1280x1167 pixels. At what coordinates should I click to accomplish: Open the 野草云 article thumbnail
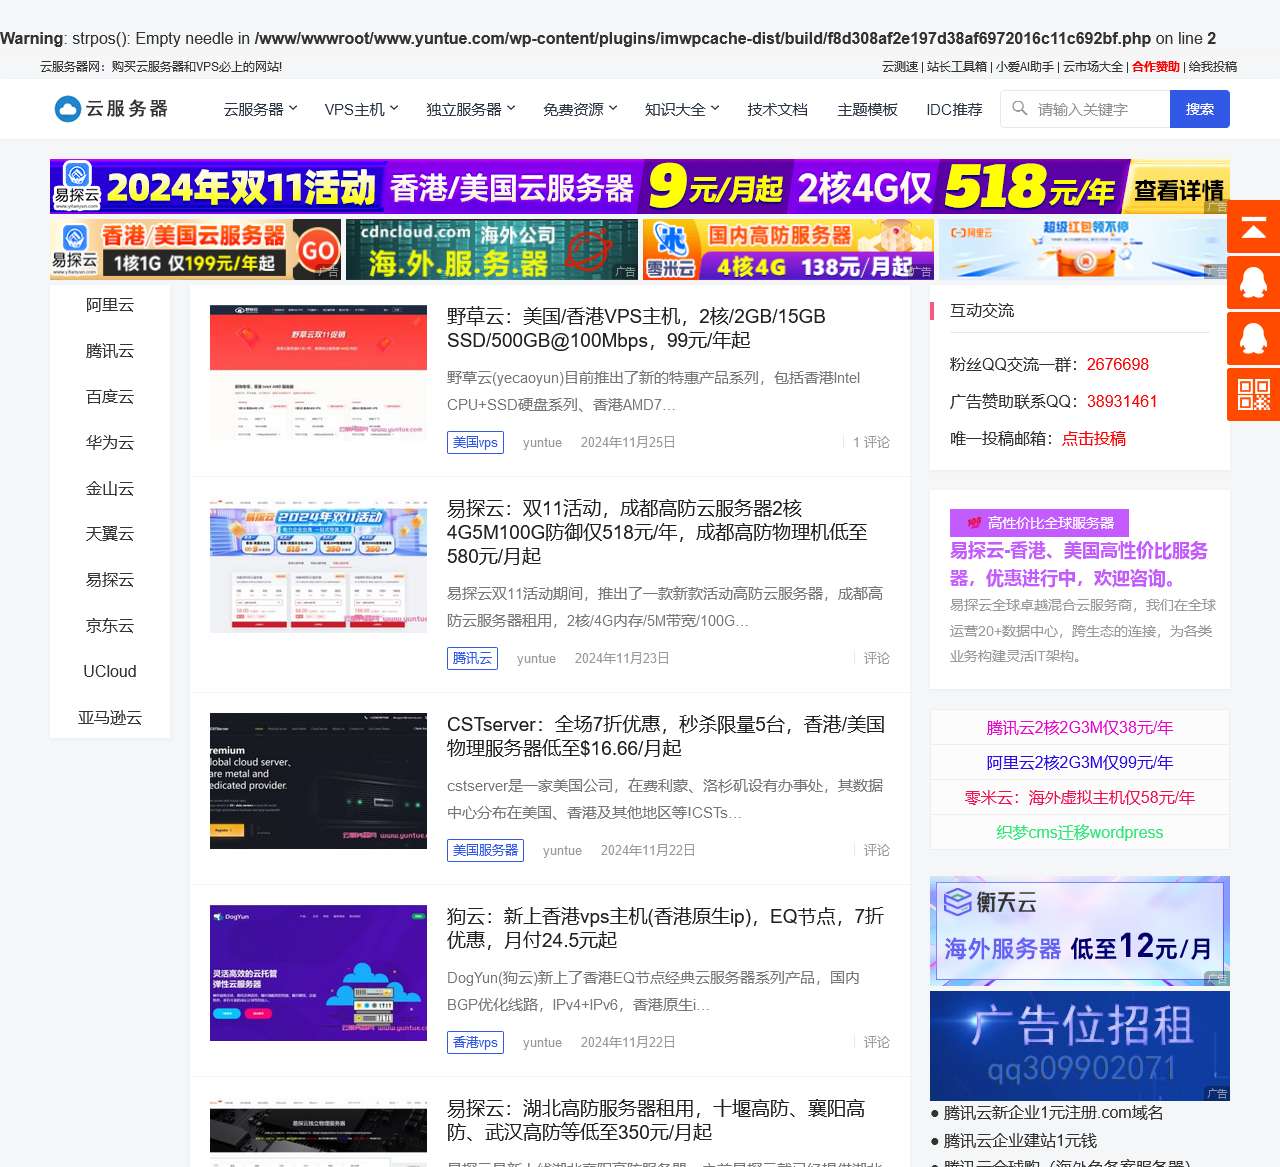(x=318, y=373)
